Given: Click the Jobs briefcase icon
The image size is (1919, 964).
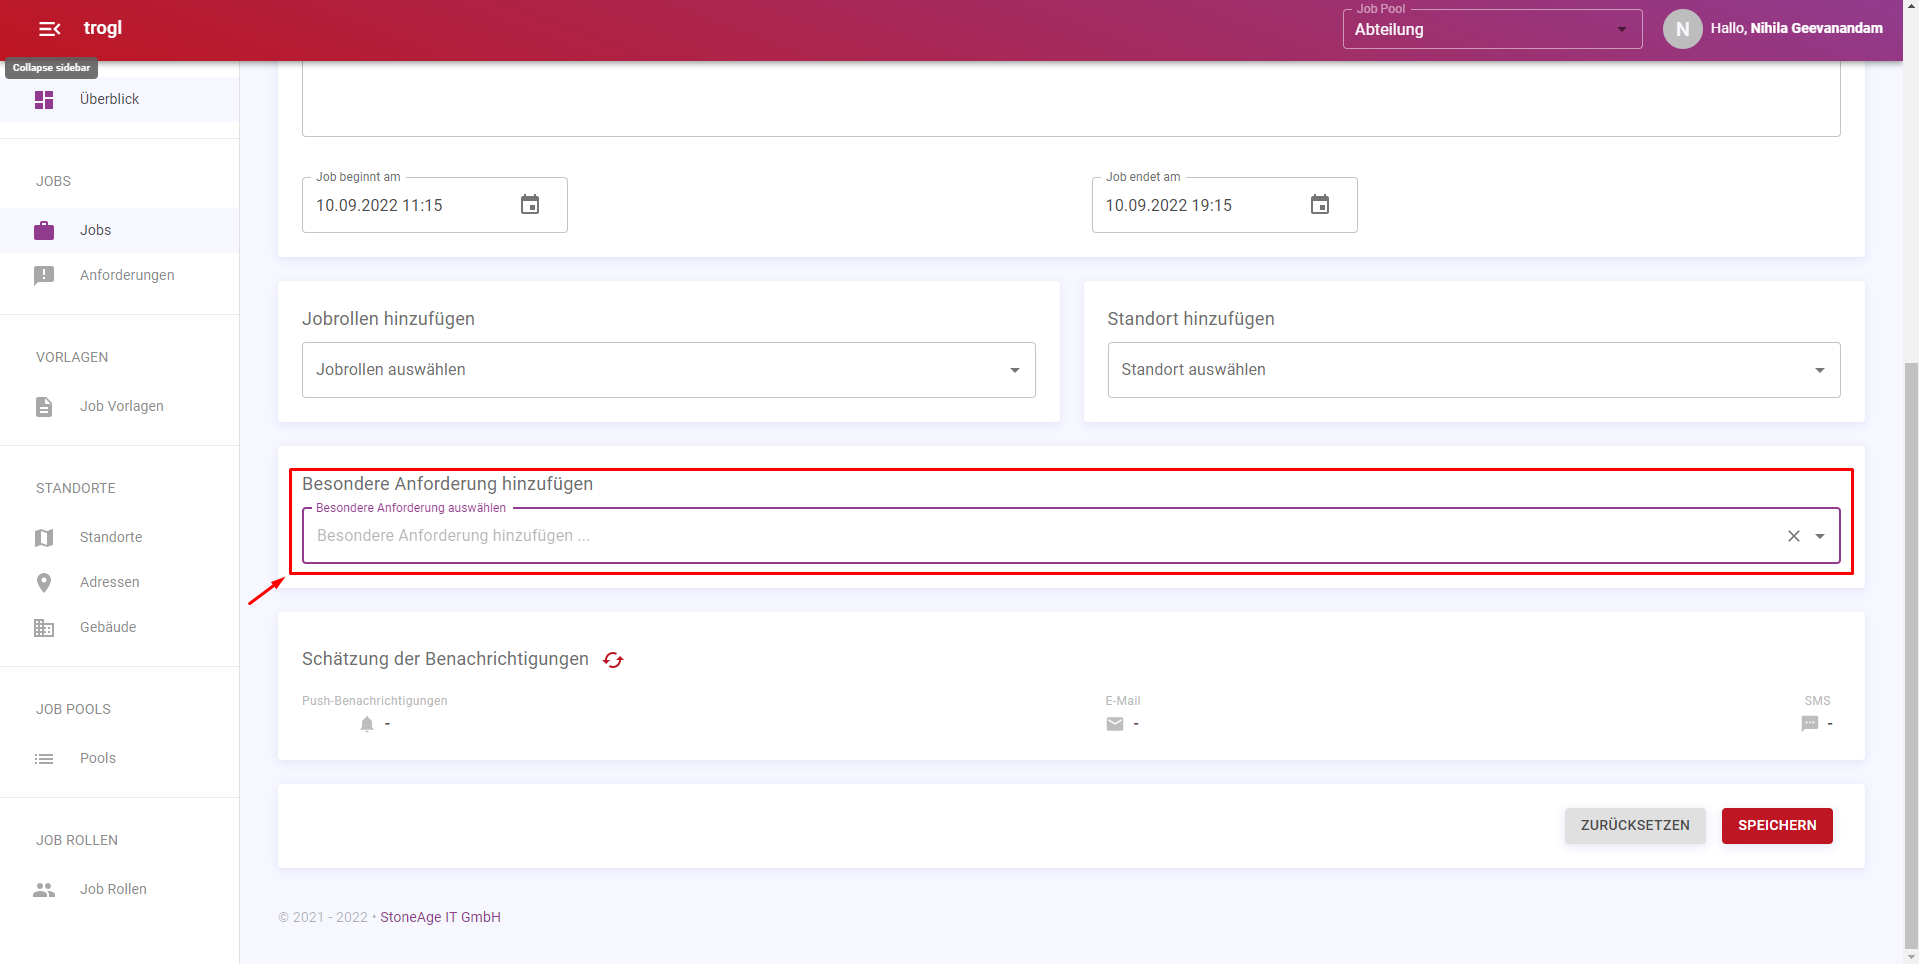Looking at the screenshot, I should click(x=44, y=231).
